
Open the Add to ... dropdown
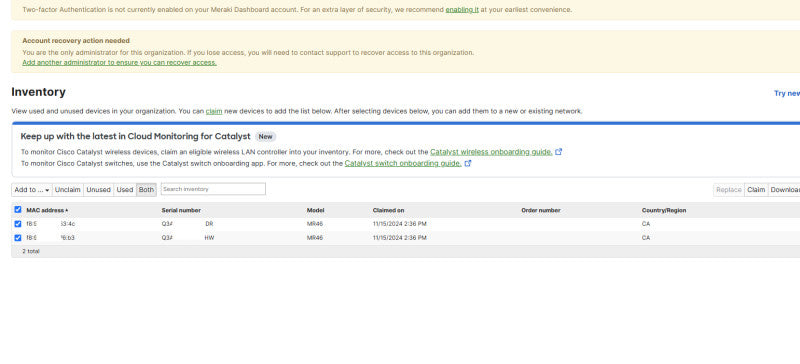[32, 189]
